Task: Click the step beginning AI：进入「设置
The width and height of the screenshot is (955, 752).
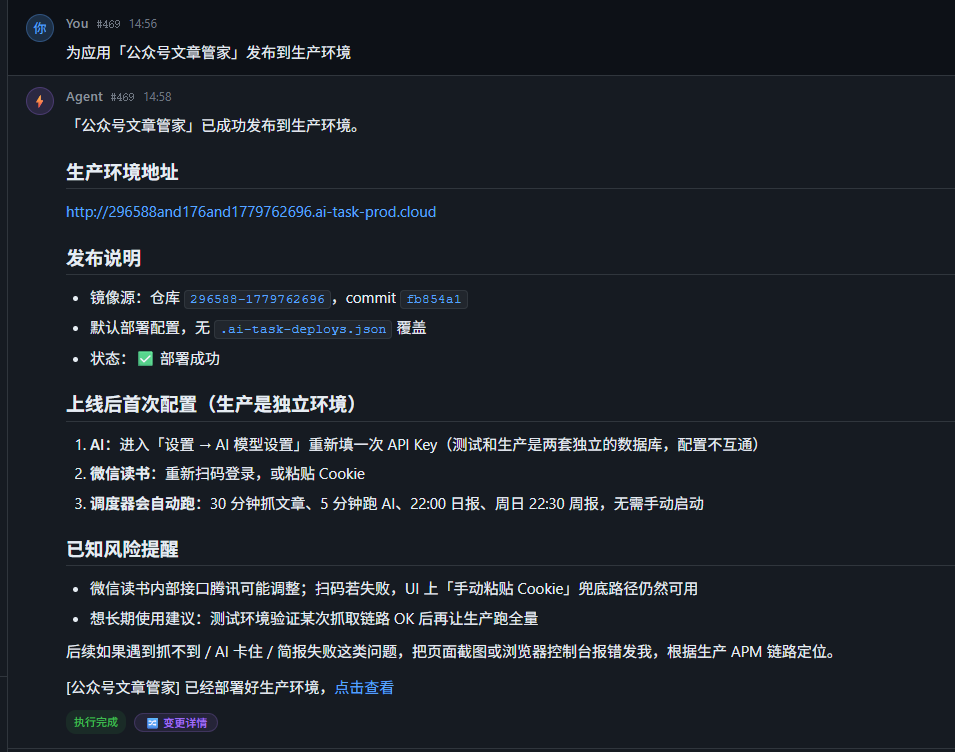Action: click(x=425, y=445)
